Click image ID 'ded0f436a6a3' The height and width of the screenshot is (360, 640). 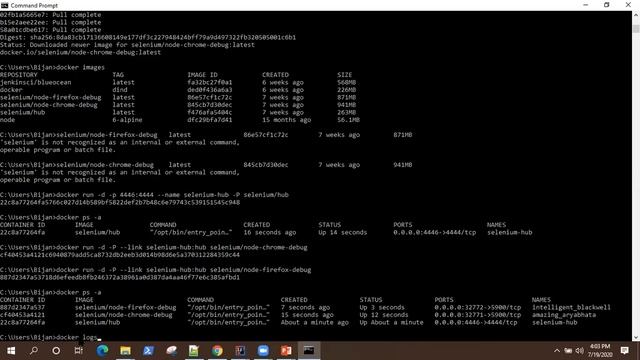tap(210, 90)
